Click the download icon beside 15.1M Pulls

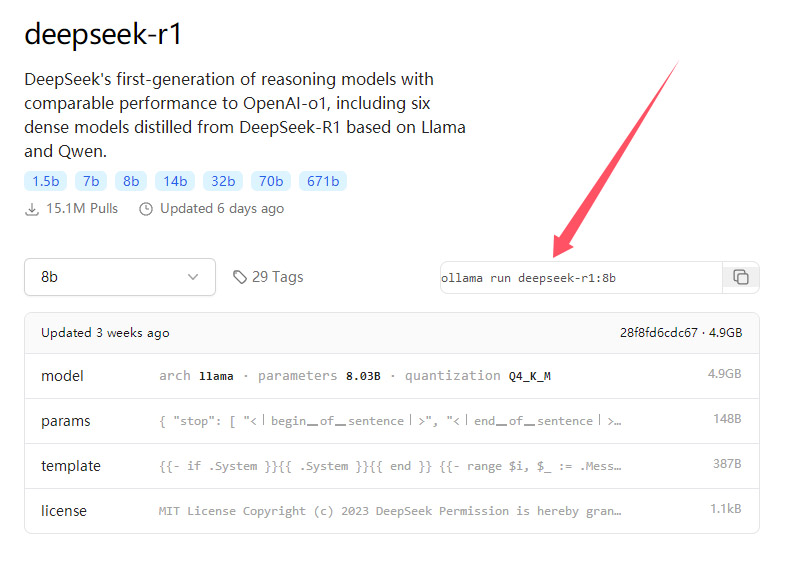tap(32, 209)
